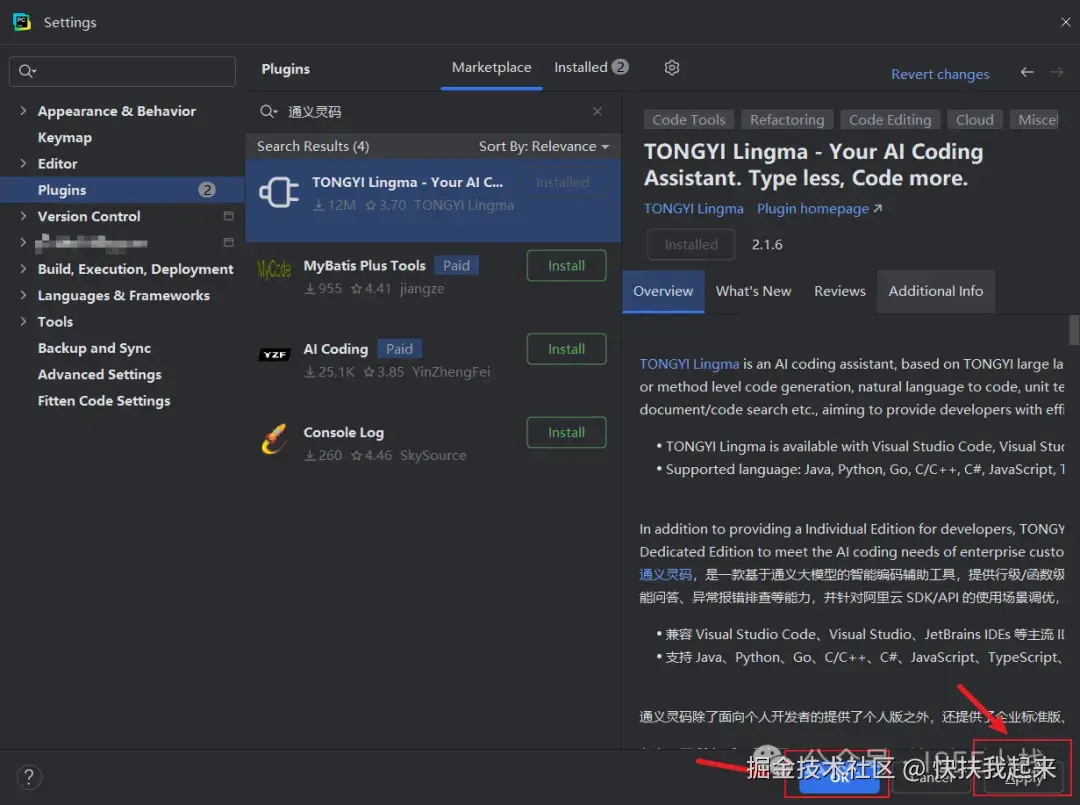Click the Cloud tag
This screenshot has width=1080, height=805.
(975, 120)
